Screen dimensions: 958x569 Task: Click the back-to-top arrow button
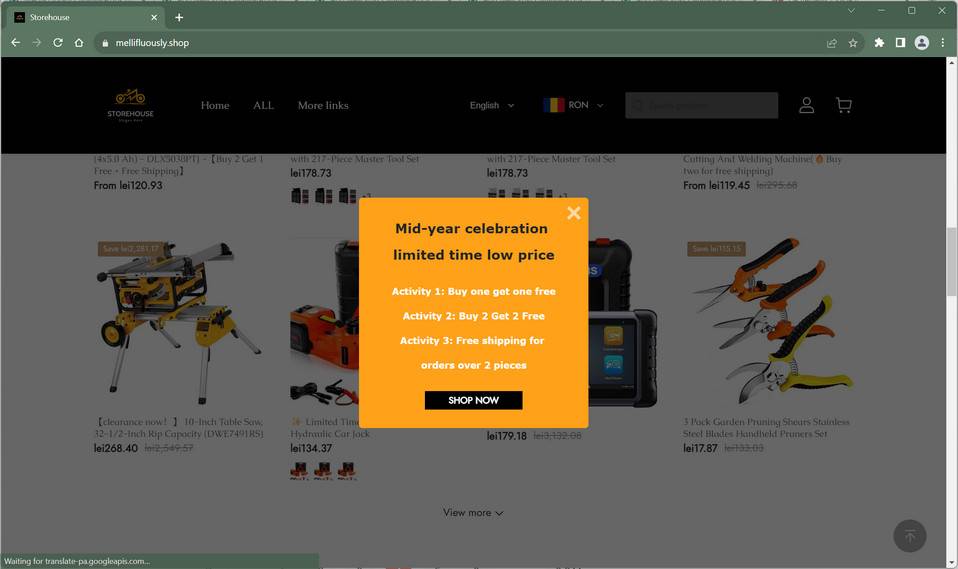click(910, 536)
